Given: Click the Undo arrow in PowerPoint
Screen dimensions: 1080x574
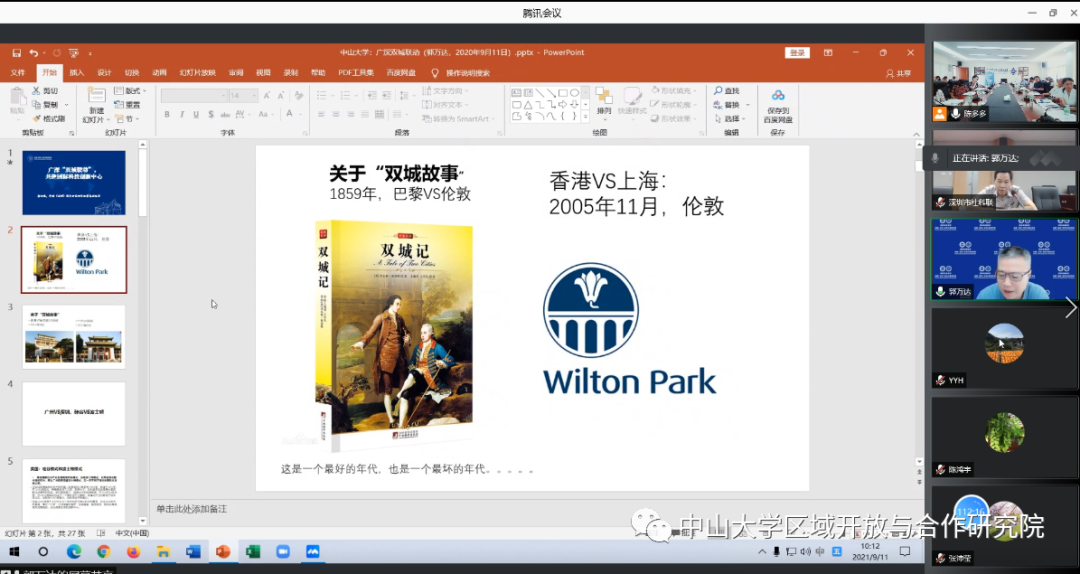Looking at the screenshot, I should coord(34,53).
